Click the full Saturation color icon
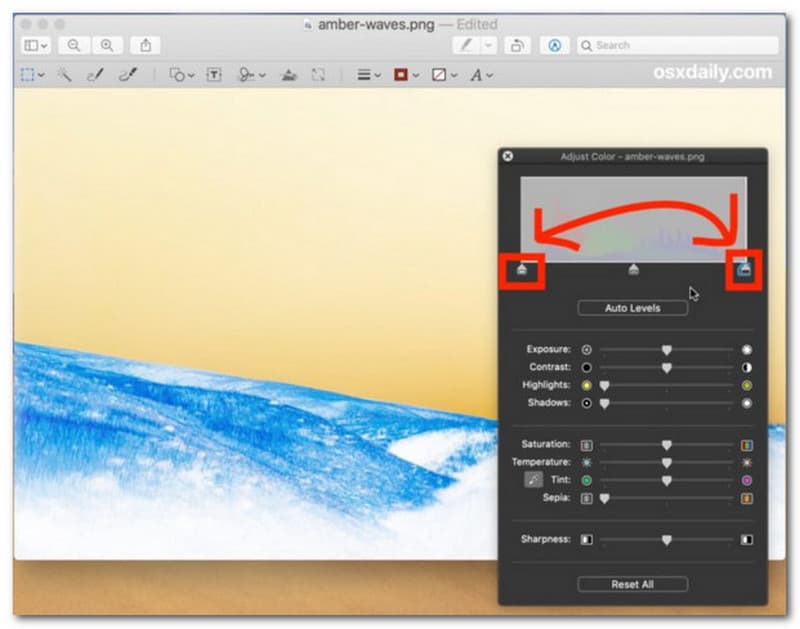Screen dimensions: 800x629 click(x=747, y=445)
